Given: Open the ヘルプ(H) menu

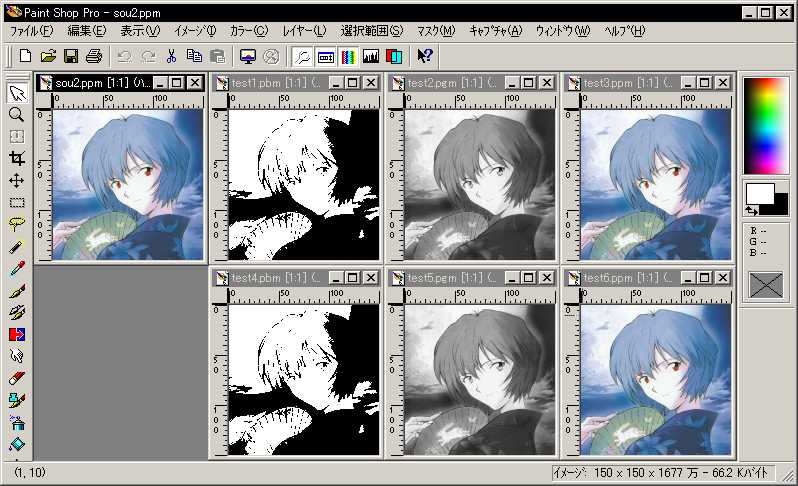Looking at the screenshot, I should click(624, 31).
